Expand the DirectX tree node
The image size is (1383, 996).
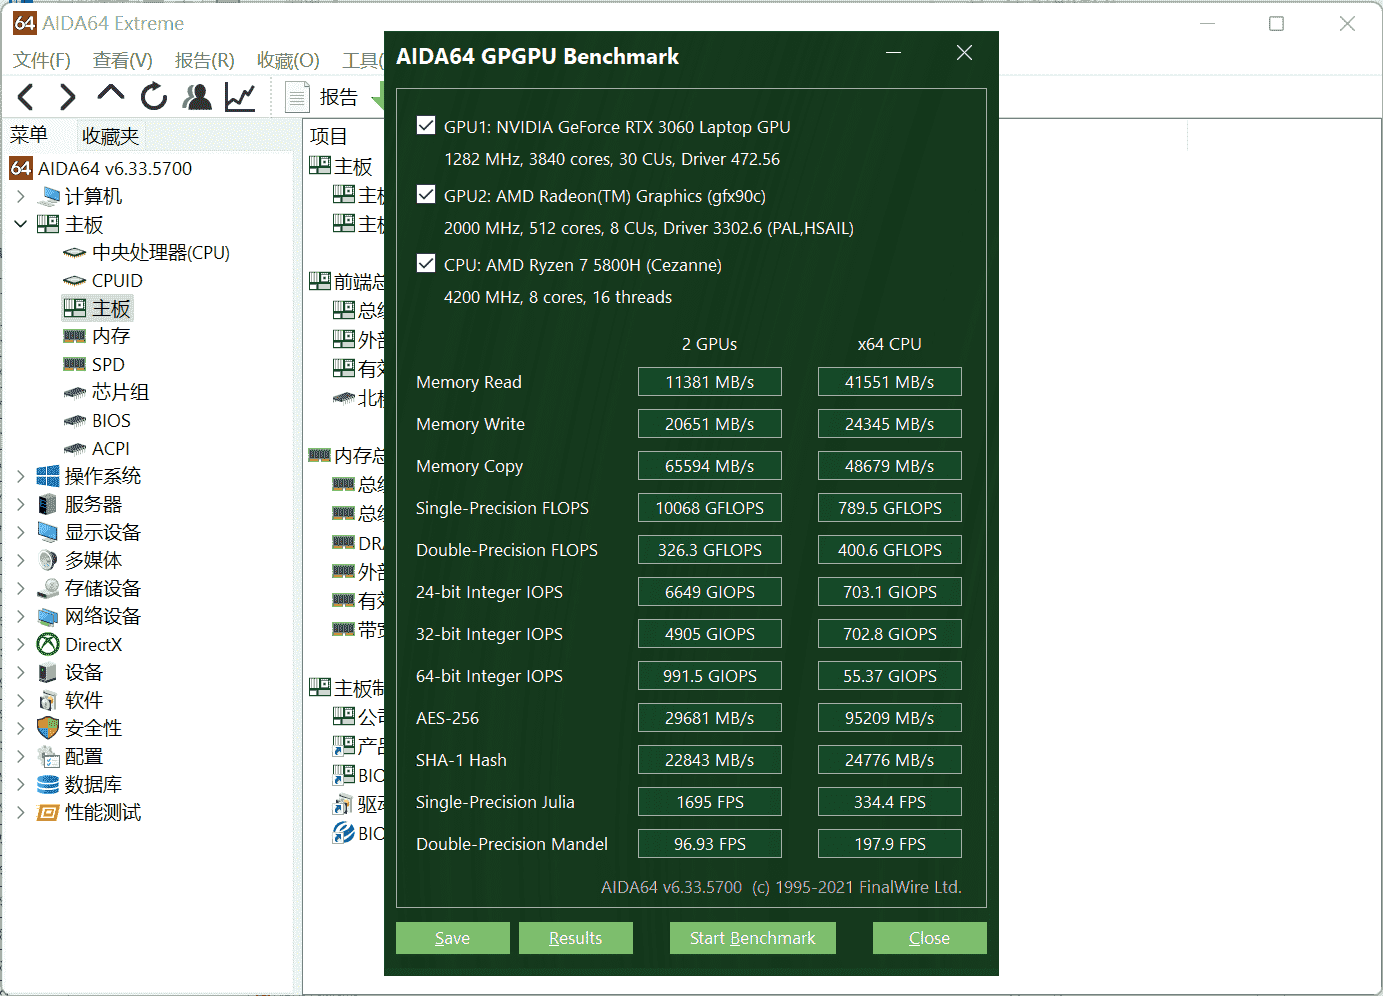tap(20, 644)
